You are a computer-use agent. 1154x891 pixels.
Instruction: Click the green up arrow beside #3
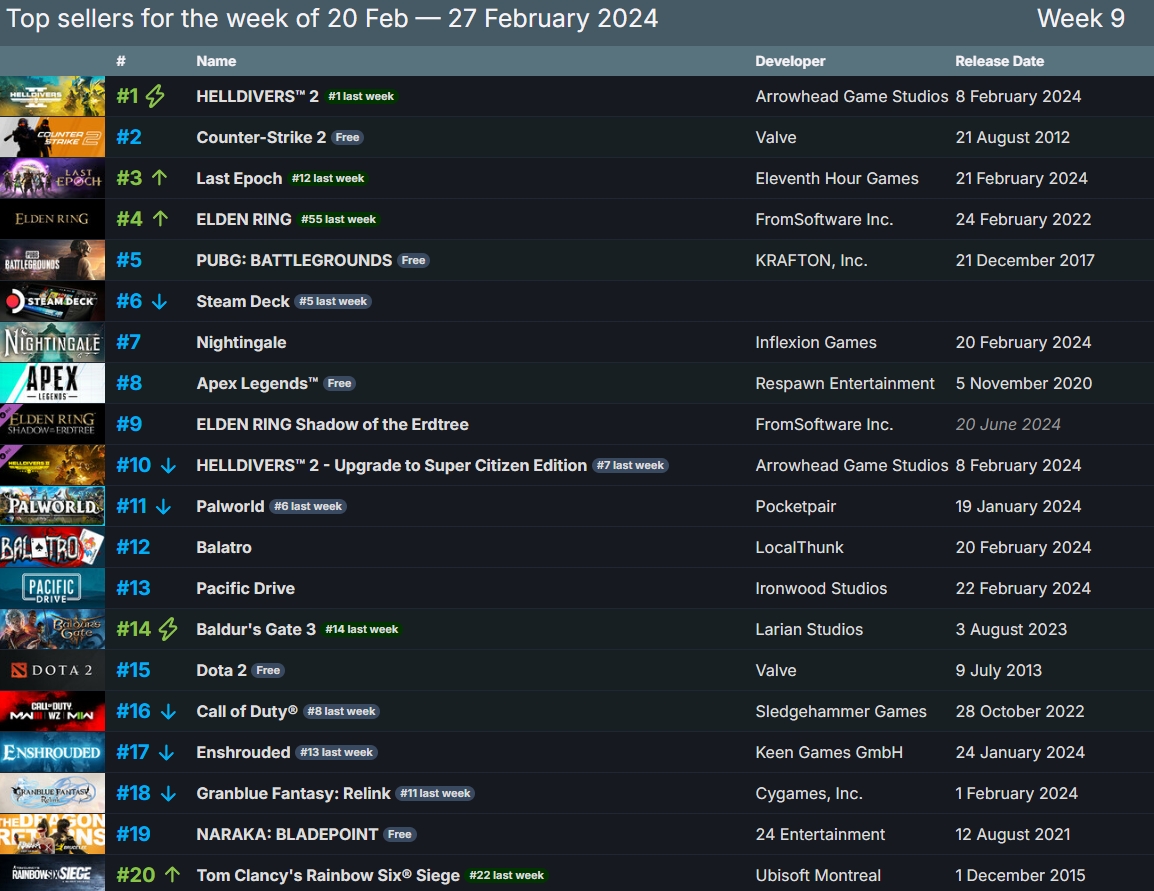pyautogui.click(x=160, y=178)
